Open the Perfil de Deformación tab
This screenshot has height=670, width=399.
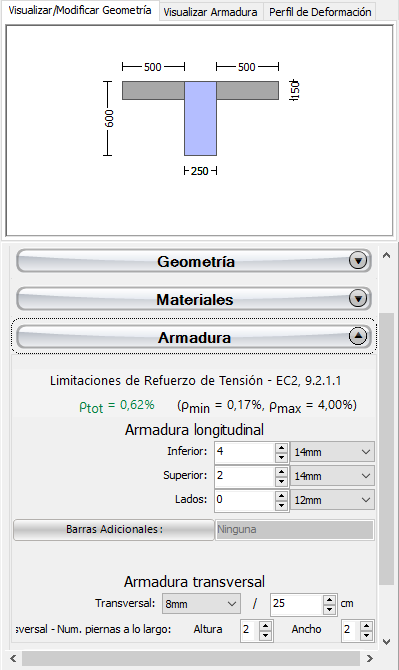(x=320, y=12)
